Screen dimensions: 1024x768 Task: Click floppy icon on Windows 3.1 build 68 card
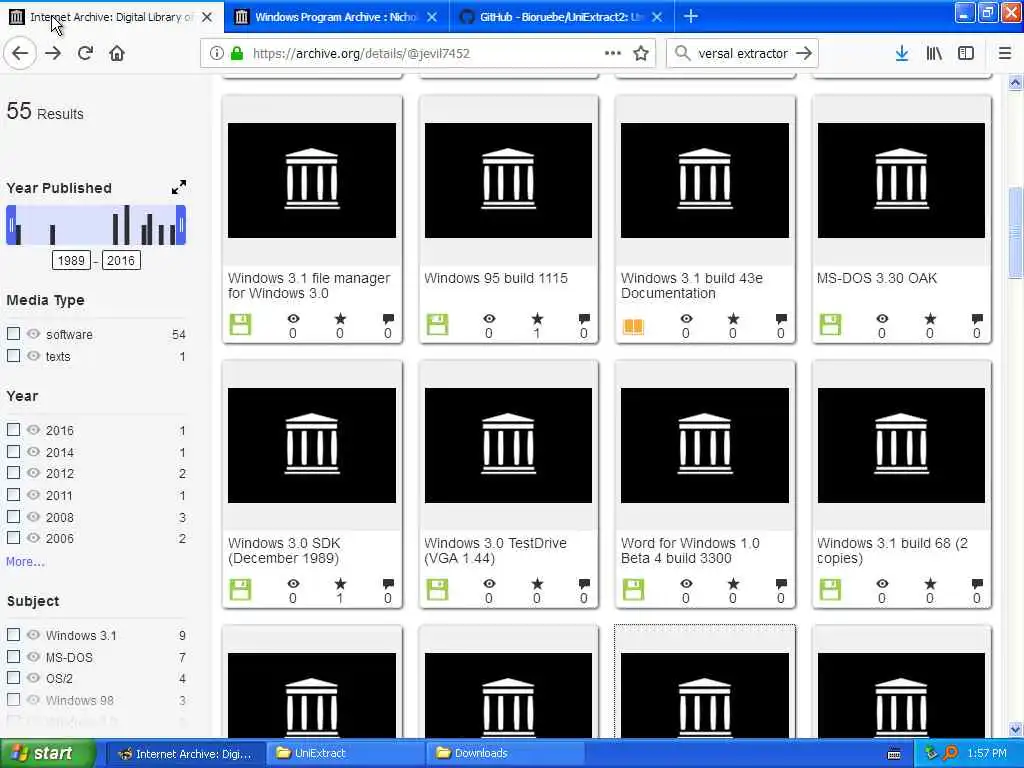830,590
